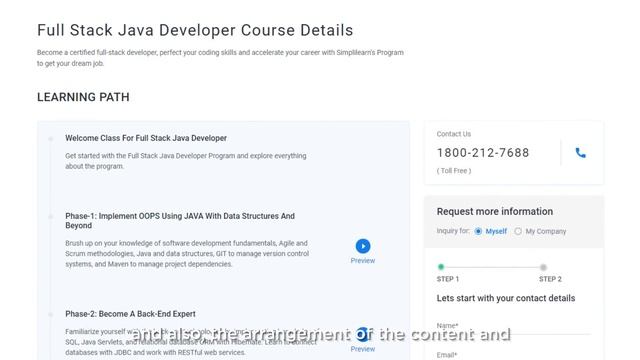This screenshot has width=640, height=360.
Task: Click the Email field label
Action: pyautogui.click(x=447, y=355)
